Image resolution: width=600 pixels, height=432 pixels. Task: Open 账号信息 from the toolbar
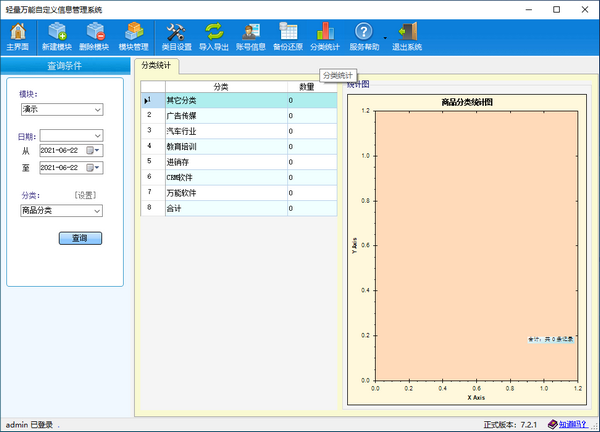pyautogui.click(x=251, y=37)
